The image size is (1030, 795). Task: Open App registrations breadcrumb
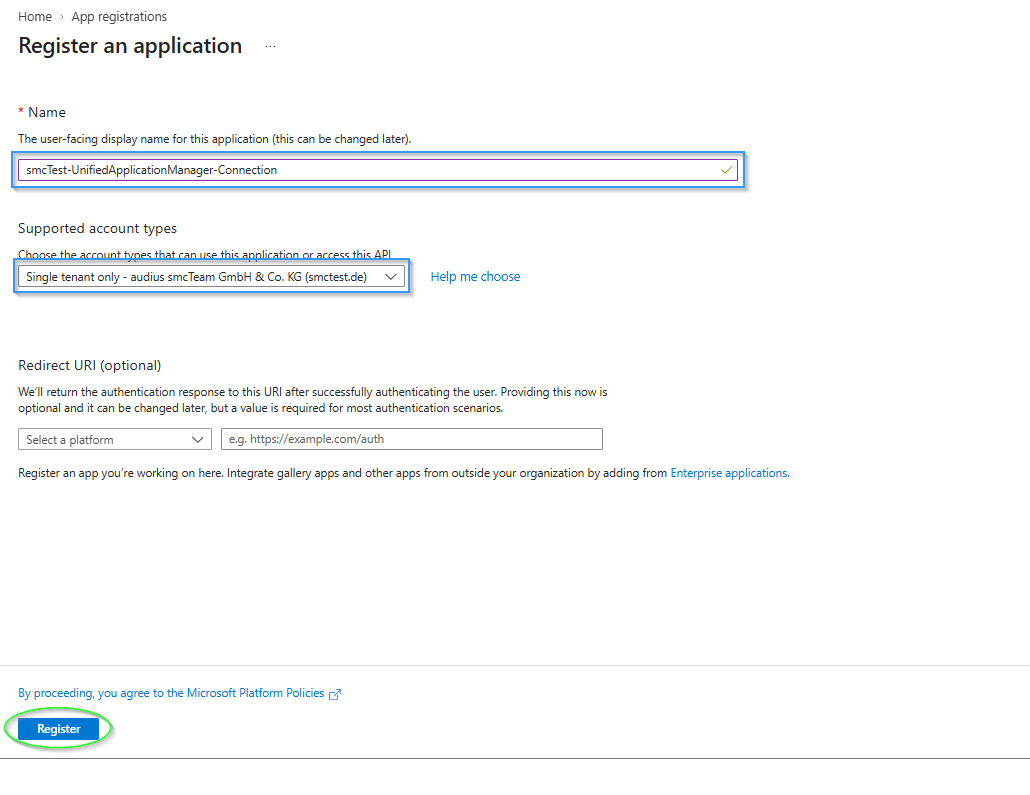[119, 16]
